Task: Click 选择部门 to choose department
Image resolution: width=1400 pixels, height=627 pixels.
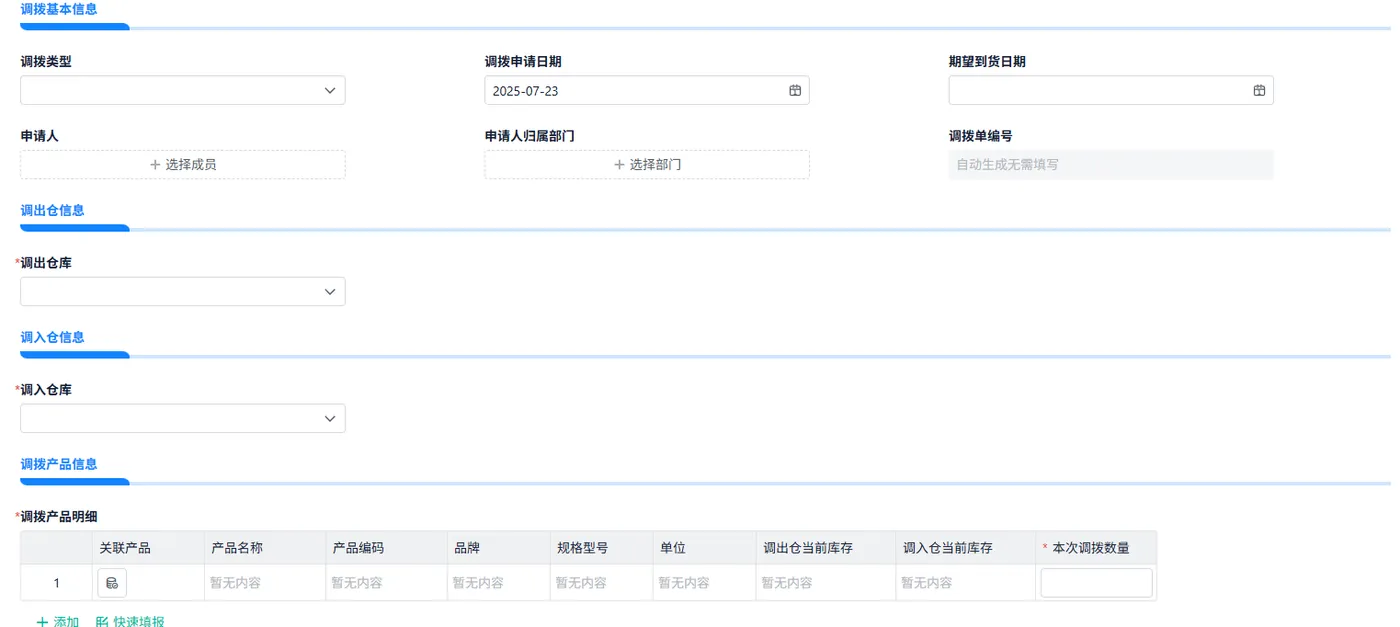Action: (x=647, y=165)
